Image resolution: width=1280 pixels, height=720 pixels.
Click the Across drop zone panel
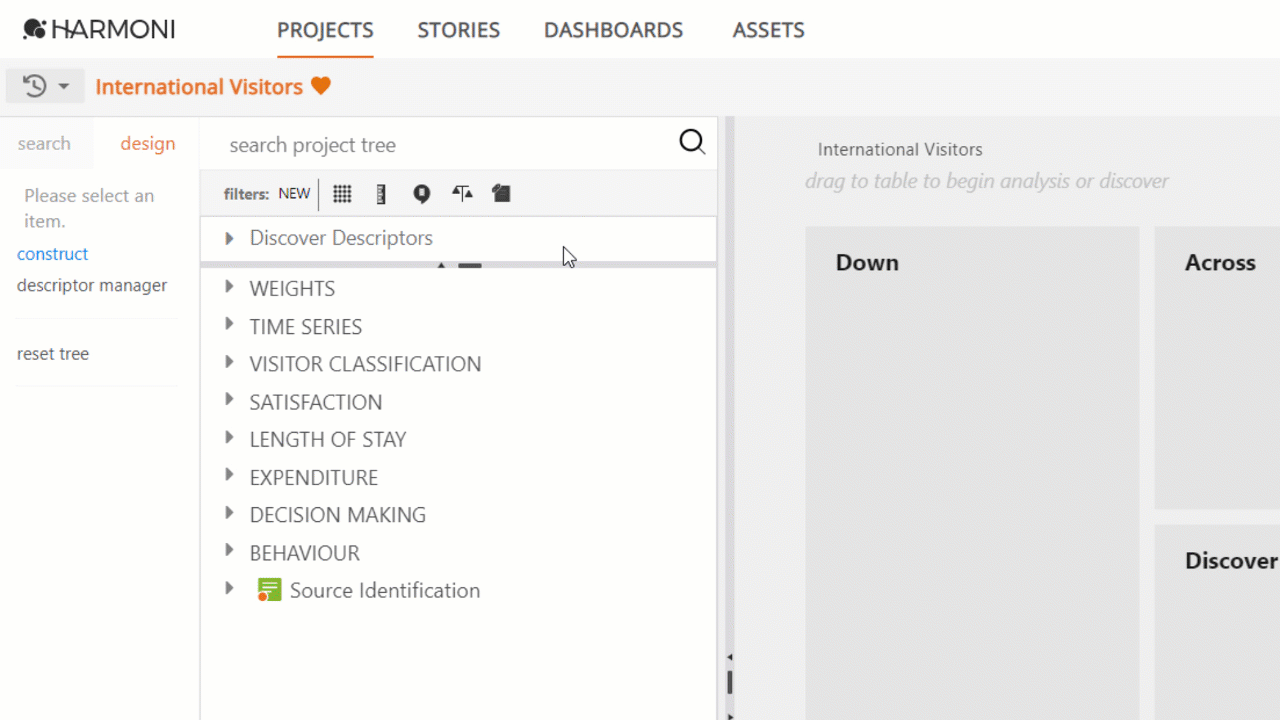(1217, 367)
